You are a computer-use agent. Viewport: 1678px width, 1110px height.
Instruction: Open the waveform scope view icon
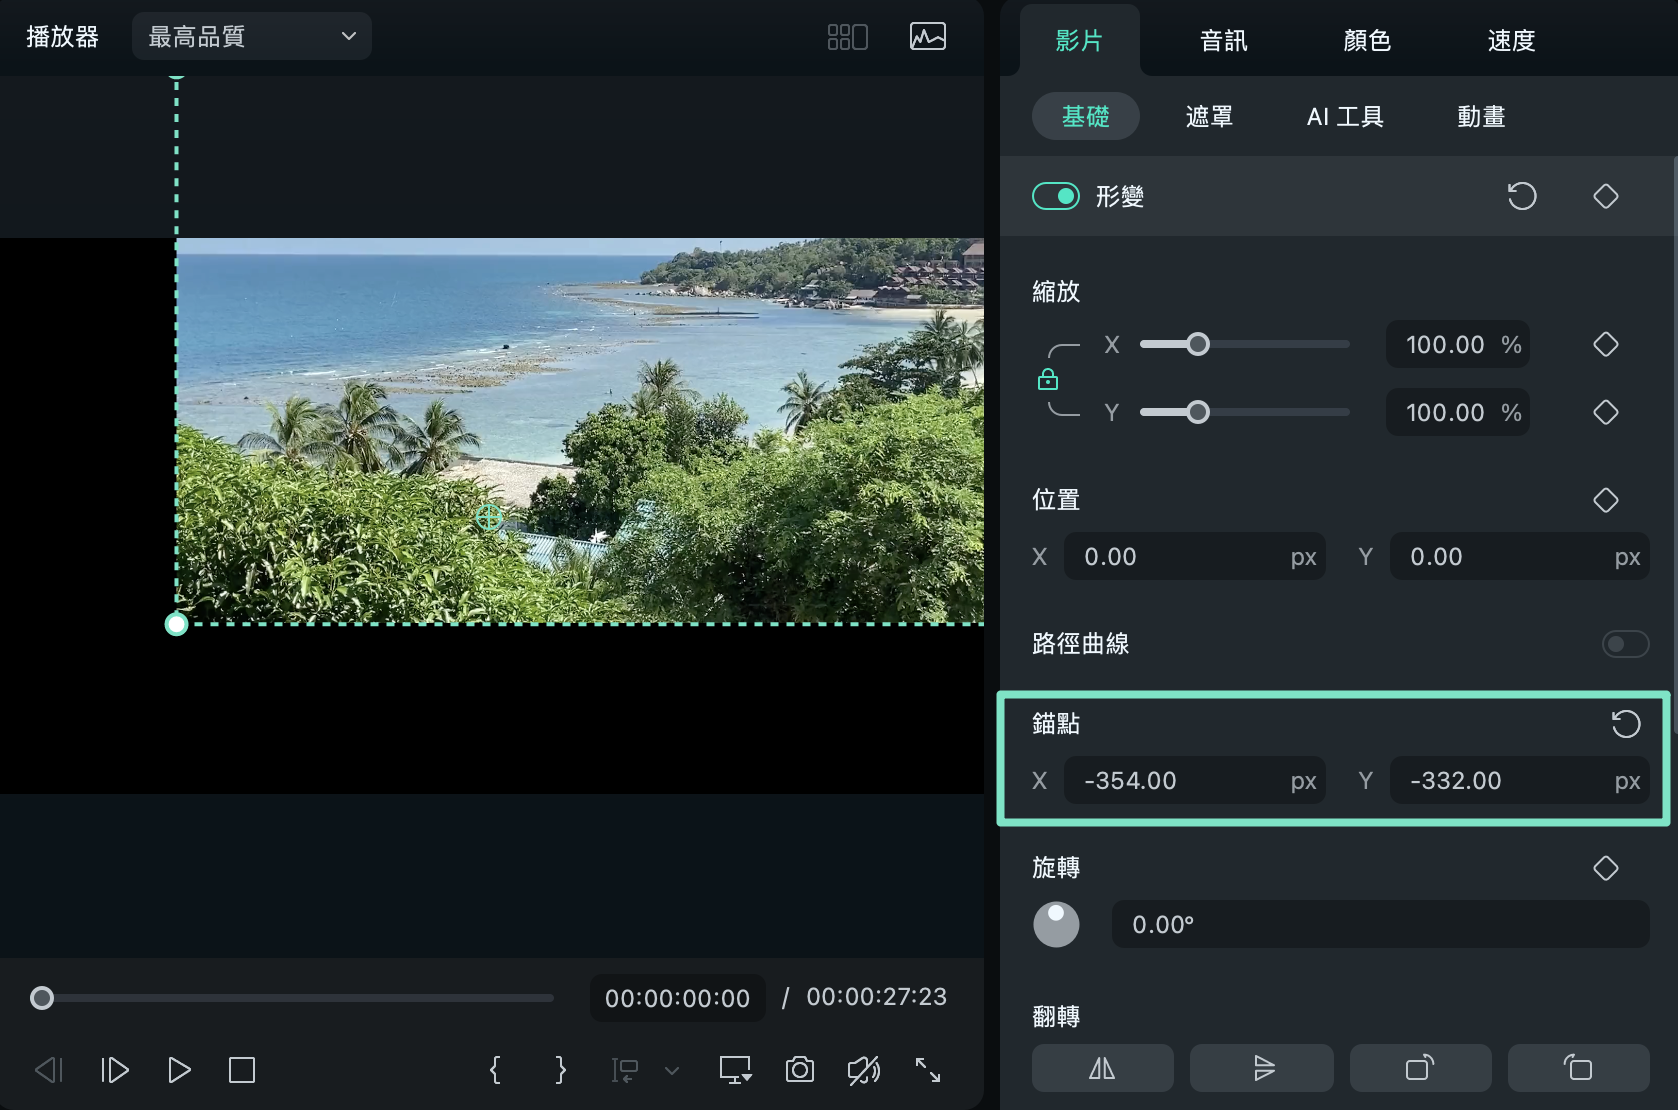point(927,37)
